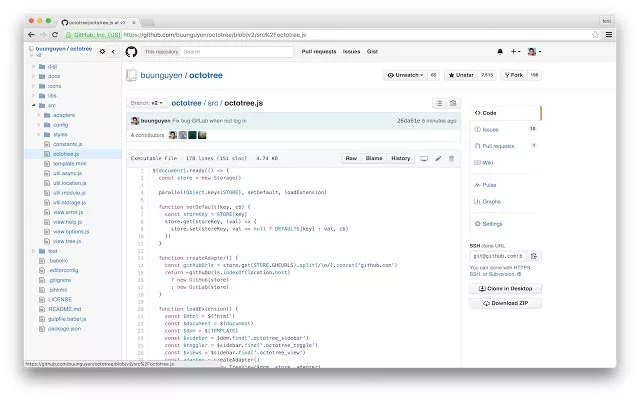
Task: Collapse the Octotree sidebar with the chevron
Action: (x=113, y=51)
